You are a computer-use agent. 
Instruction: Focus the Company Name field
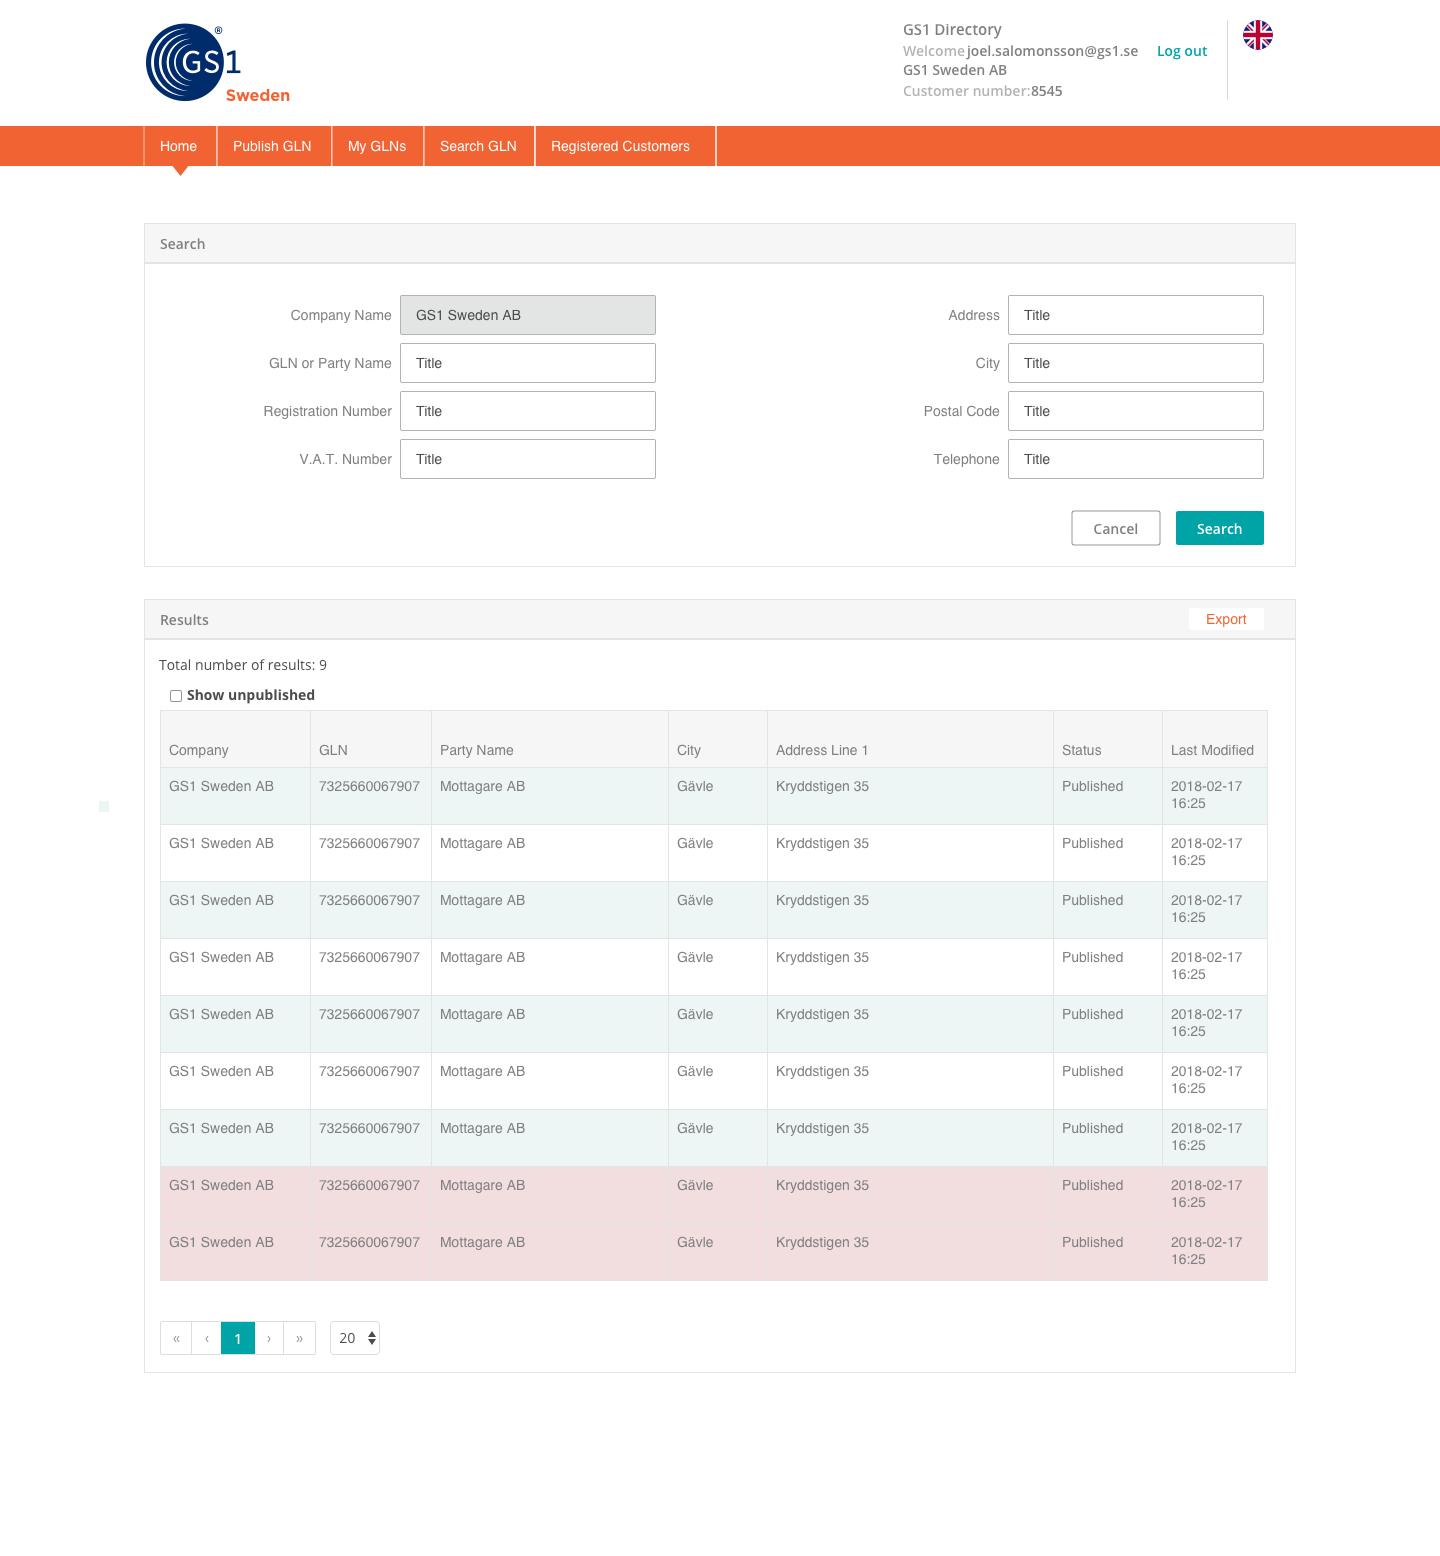[528, 315]
